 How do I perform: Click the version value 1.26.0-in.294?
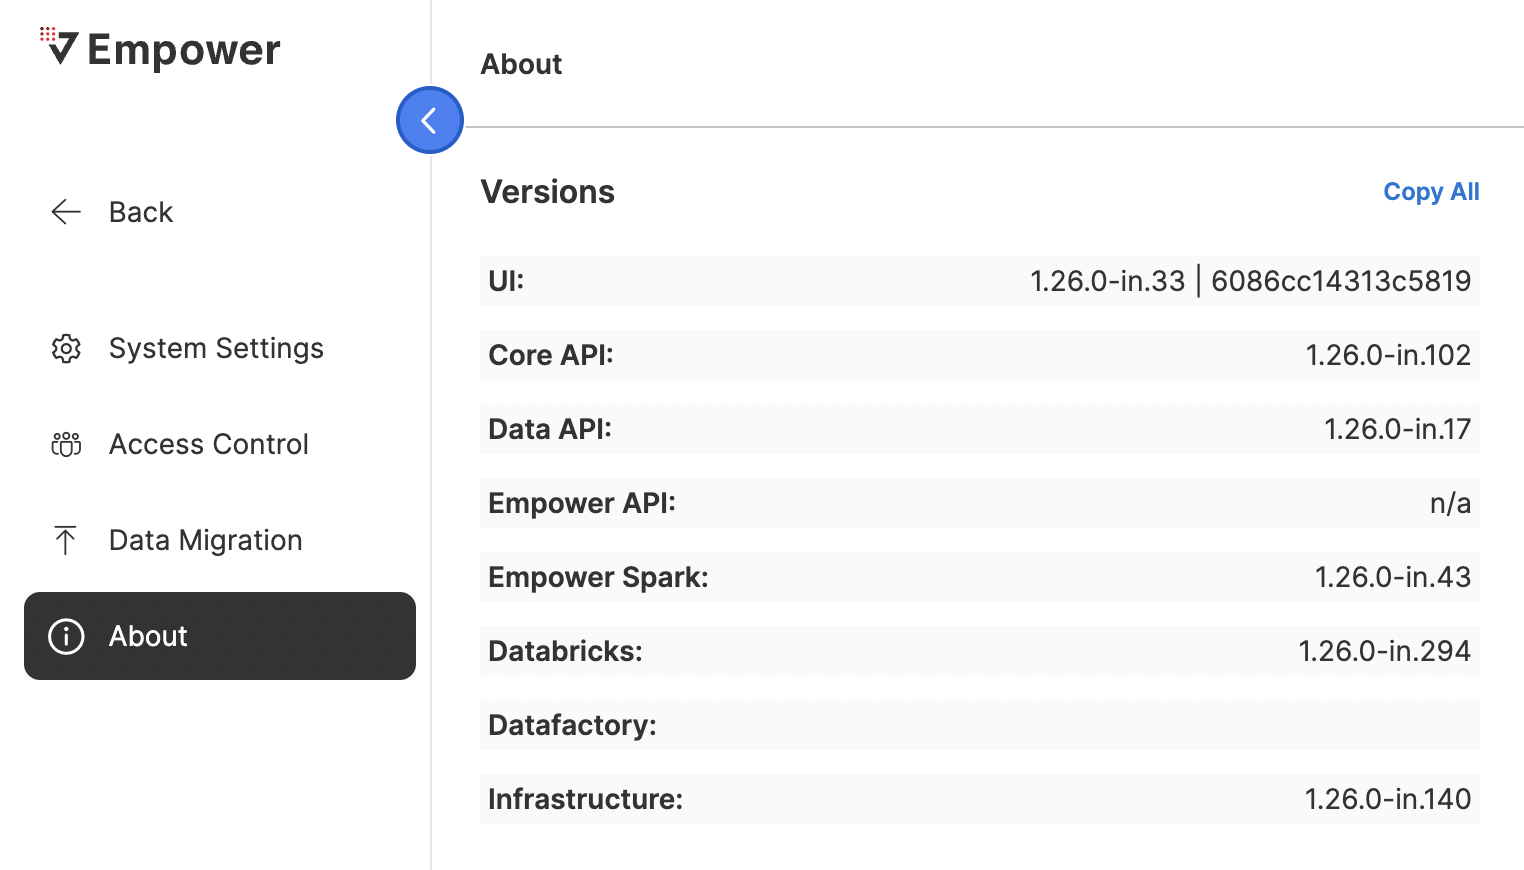point(1384,651)
